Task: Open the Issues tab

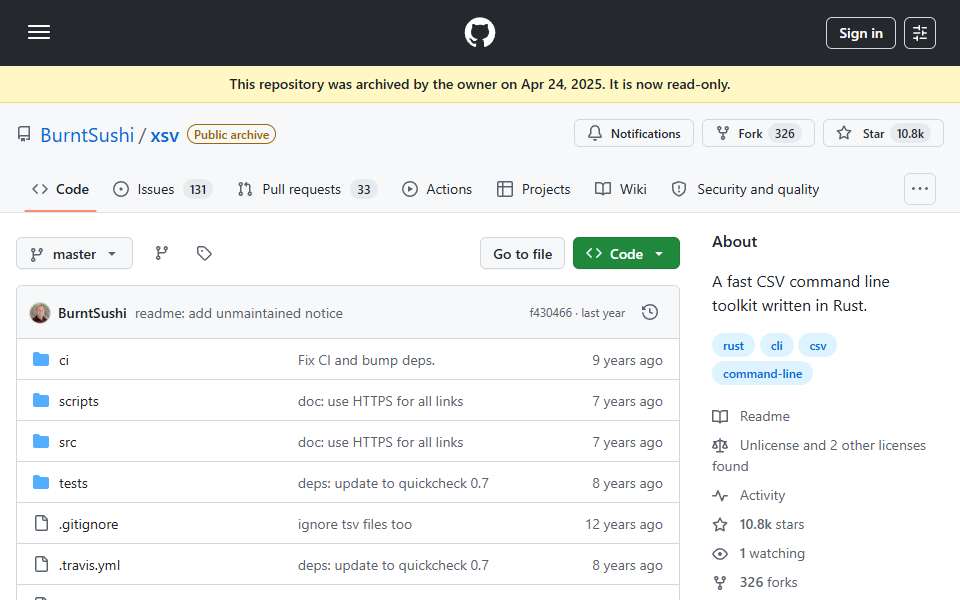Action: [x=162, y=189]
